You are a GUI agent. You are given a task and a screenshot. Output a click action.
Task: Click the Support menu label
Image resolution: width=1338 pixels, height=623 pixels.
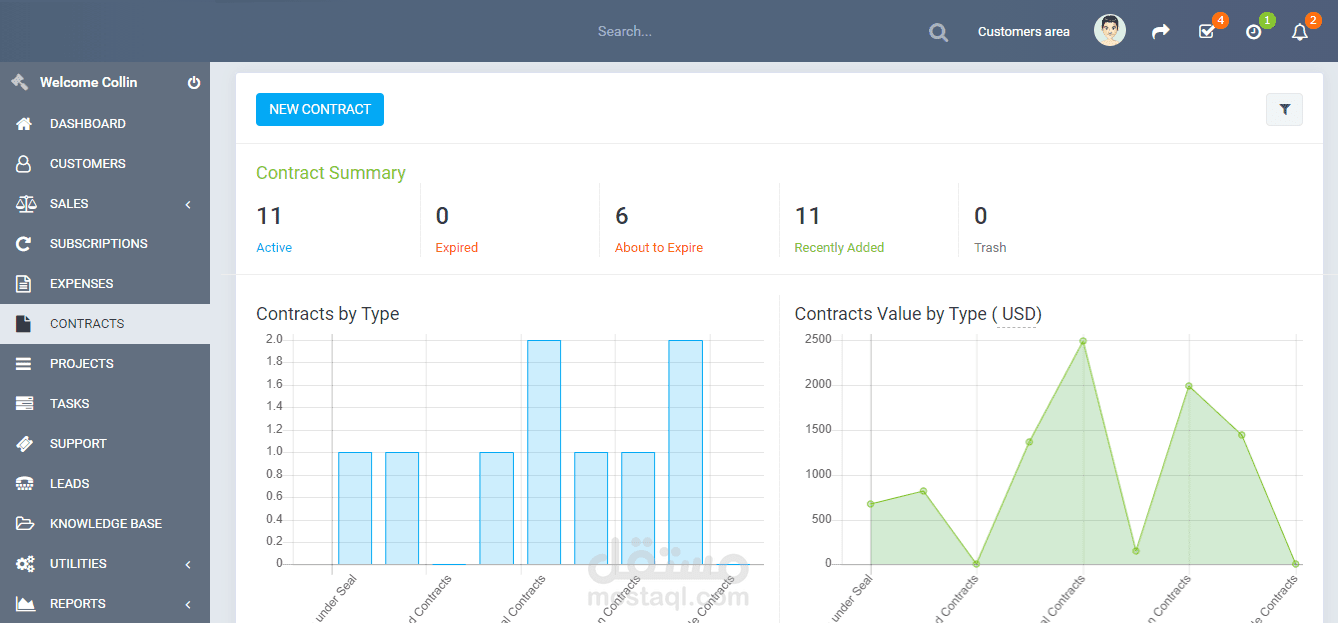pos(78,444)
